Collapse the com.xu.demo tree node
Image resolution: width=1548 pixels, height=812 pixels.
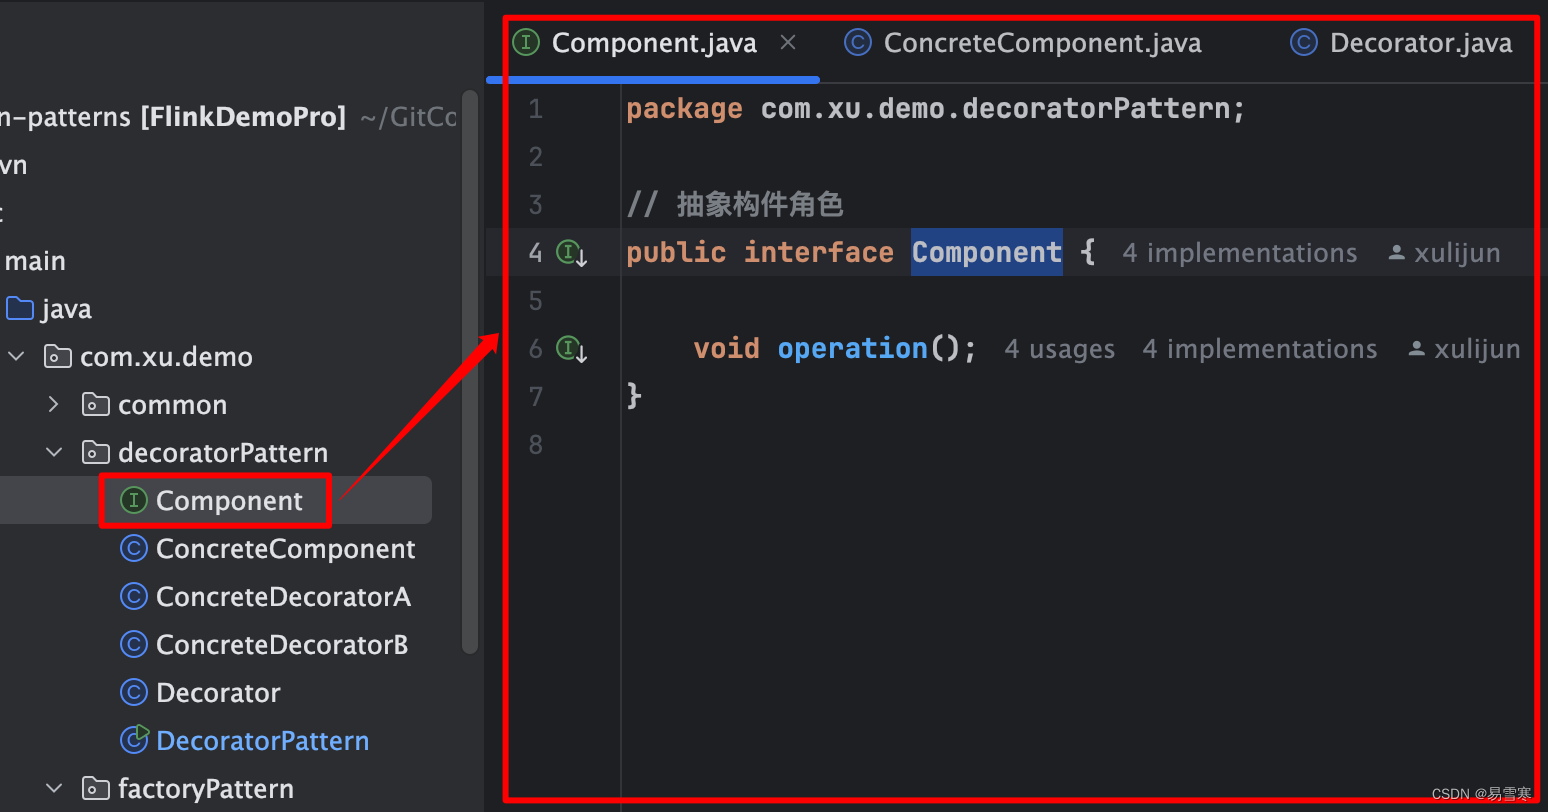(x=15, y=356)
